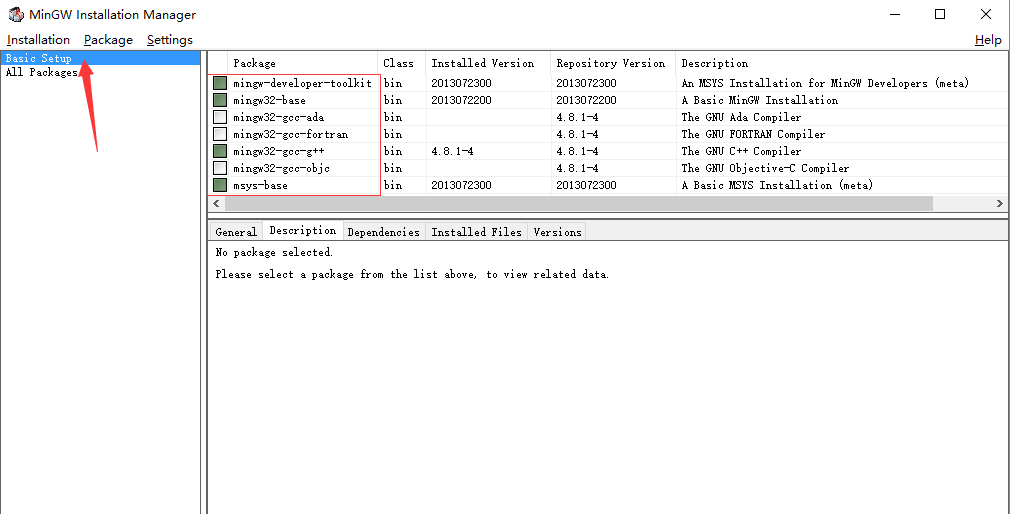Select the mingw32-gcc-objc package name
The height and width of the screenshot is (514, 1010).
[281, 168]
